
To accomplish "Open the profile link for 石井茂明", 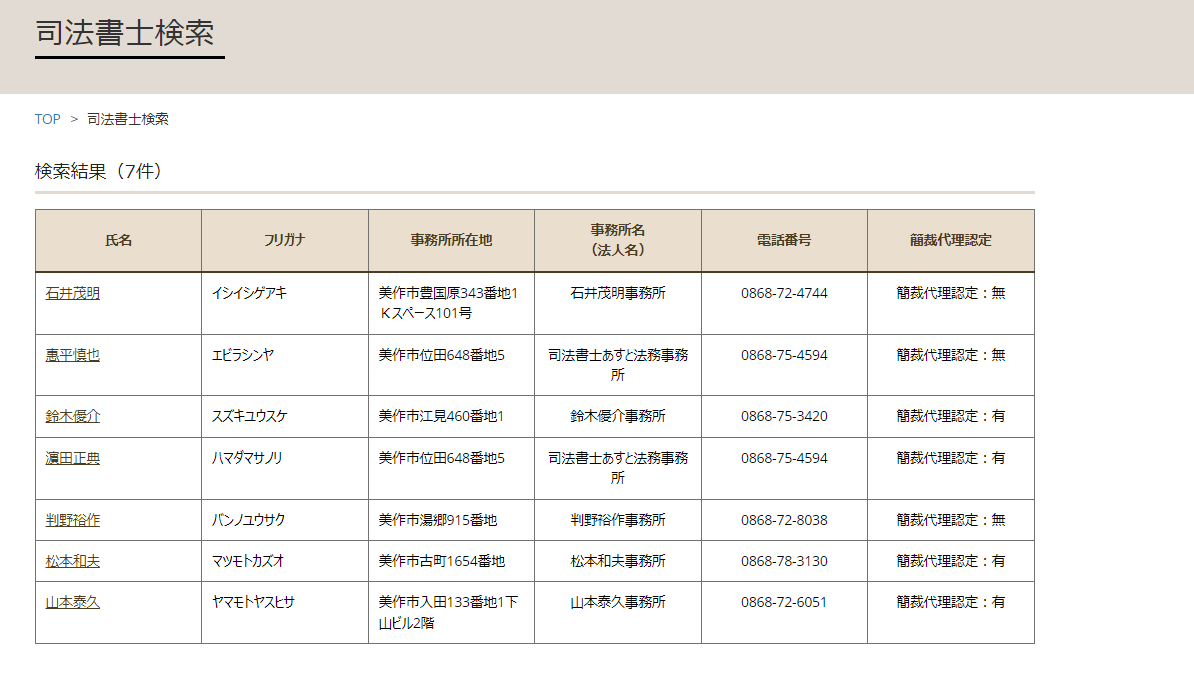I will click(x=72, y=293).
